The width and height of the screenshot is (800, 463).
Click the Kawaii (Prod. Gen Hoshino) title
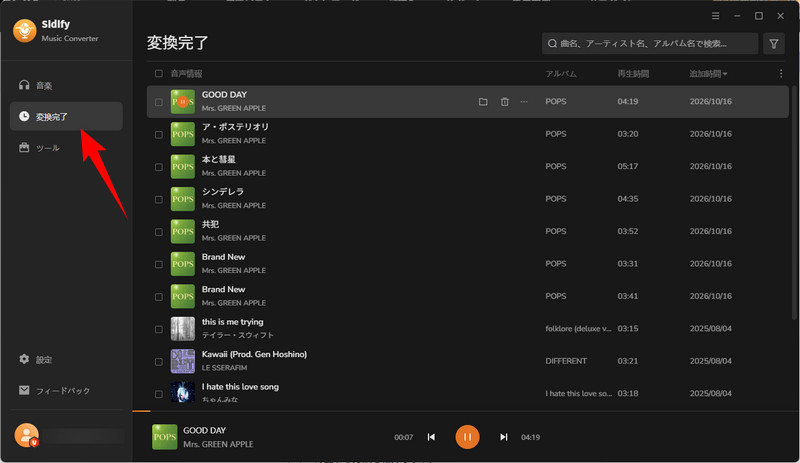pos(254,354)
